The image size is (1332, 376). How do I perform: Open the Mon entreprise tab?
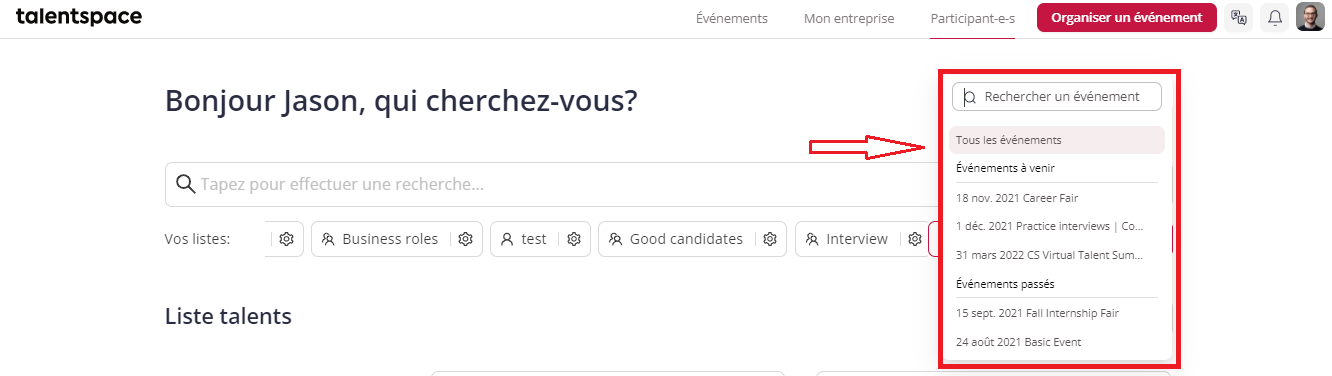point(849,18)
